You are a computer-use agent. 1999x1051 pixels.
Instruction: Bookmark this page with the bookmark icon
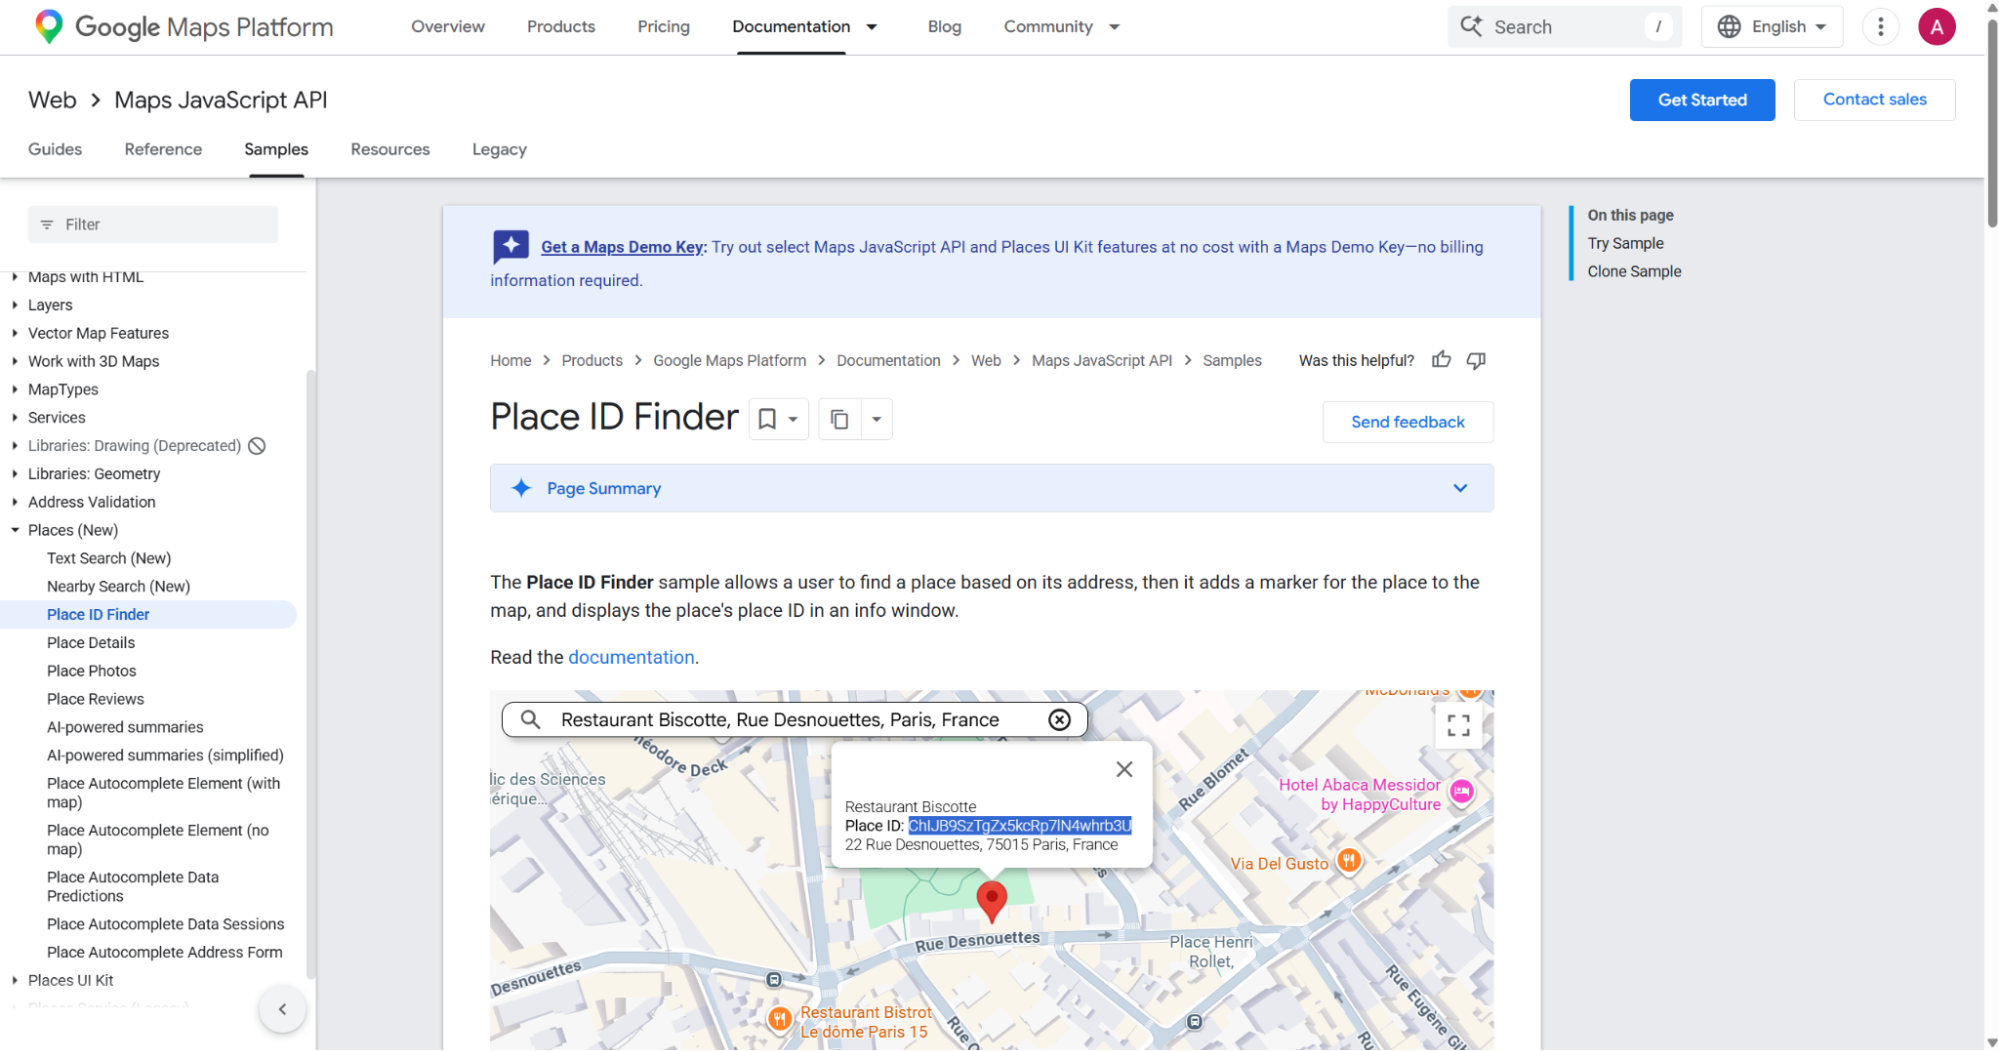[x=767, y=419]
